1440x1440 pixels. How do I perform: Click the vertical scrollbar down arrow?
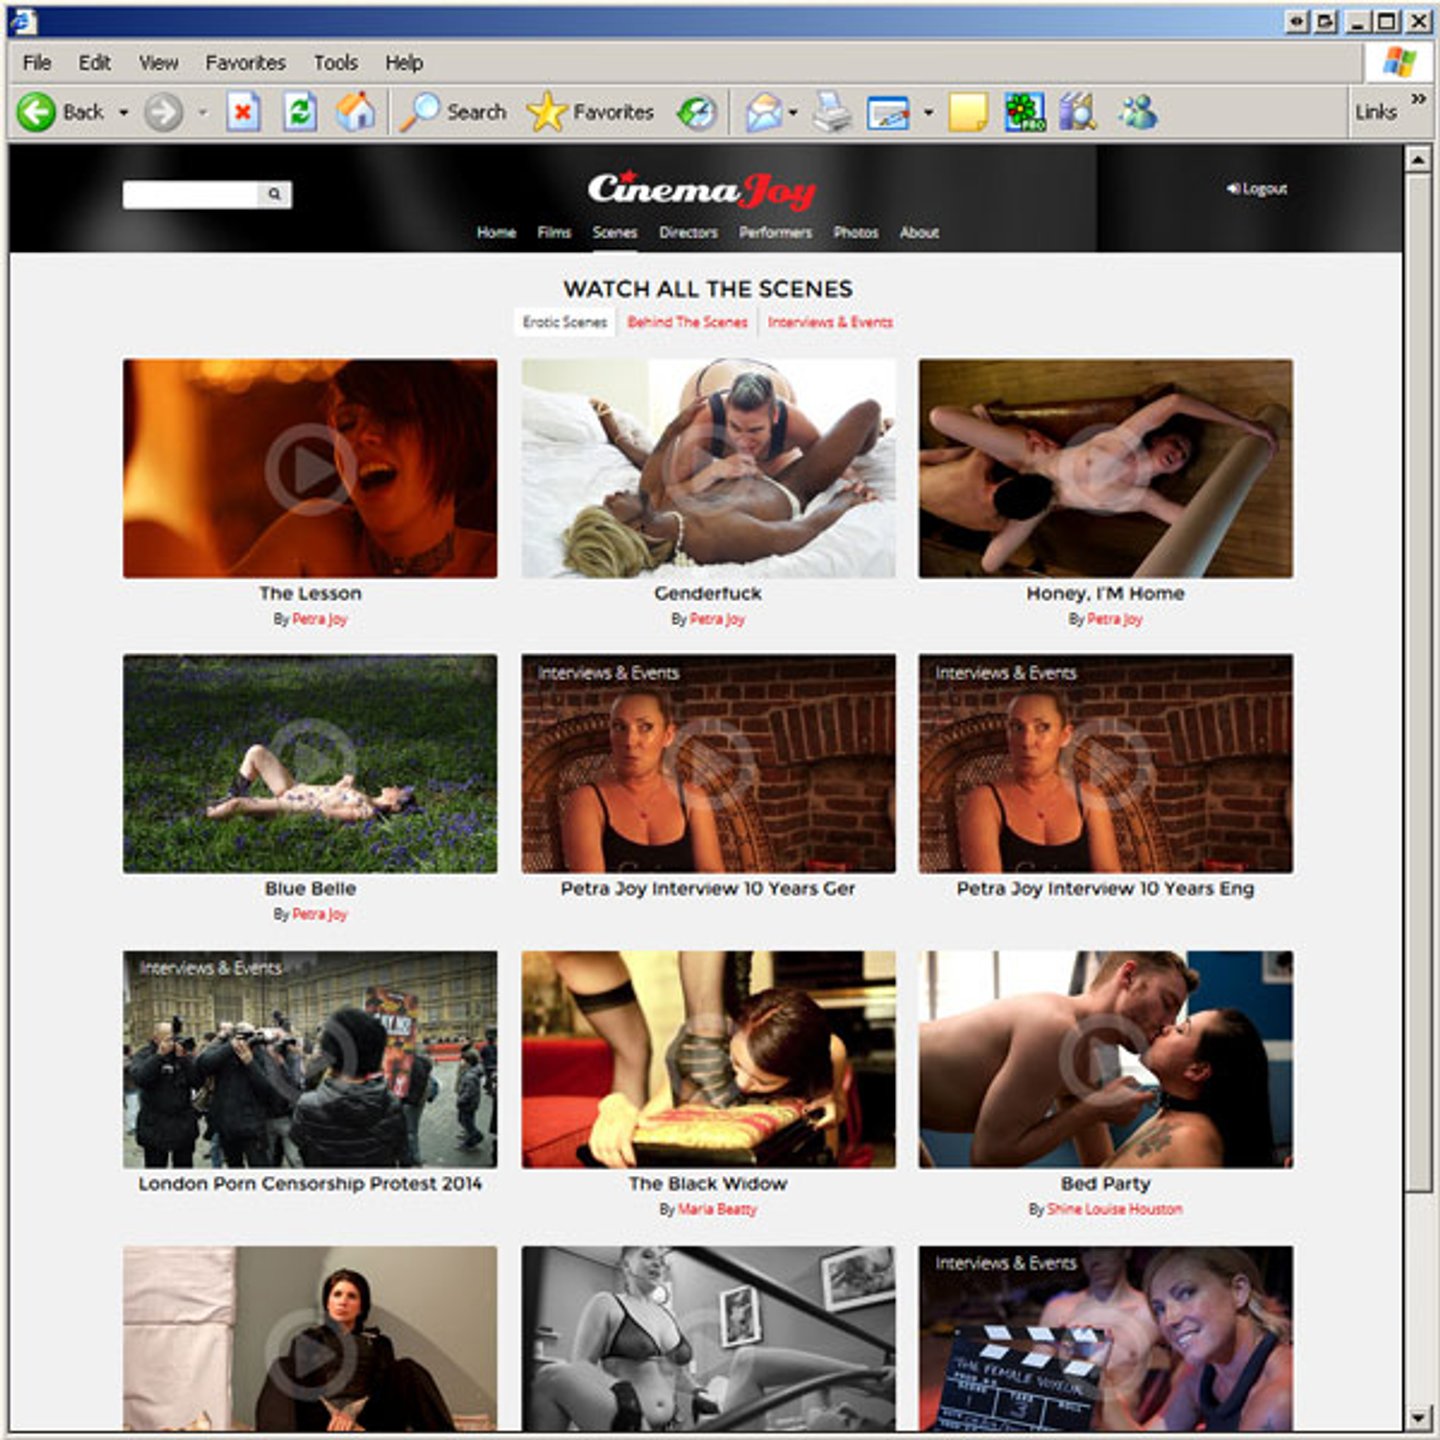[x=1417, y=1417]
